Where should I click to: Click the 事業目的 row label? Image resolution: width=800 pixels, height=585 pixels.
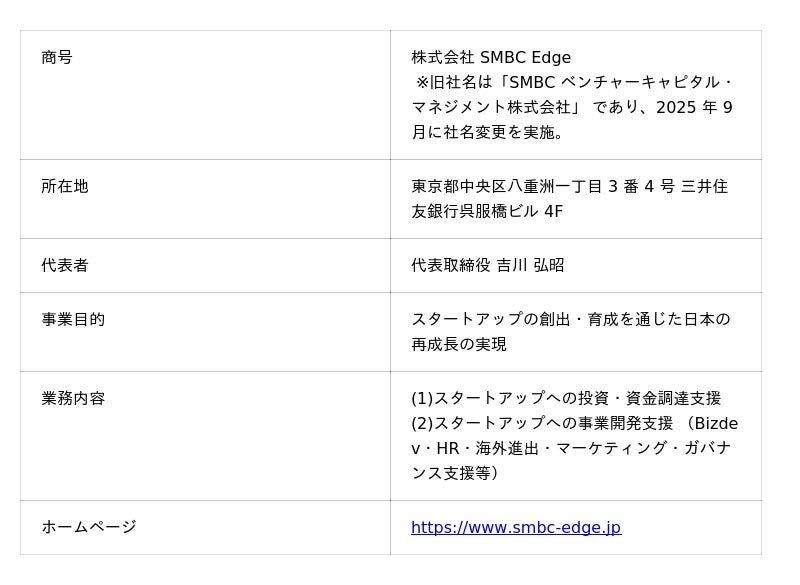[73, 320]
